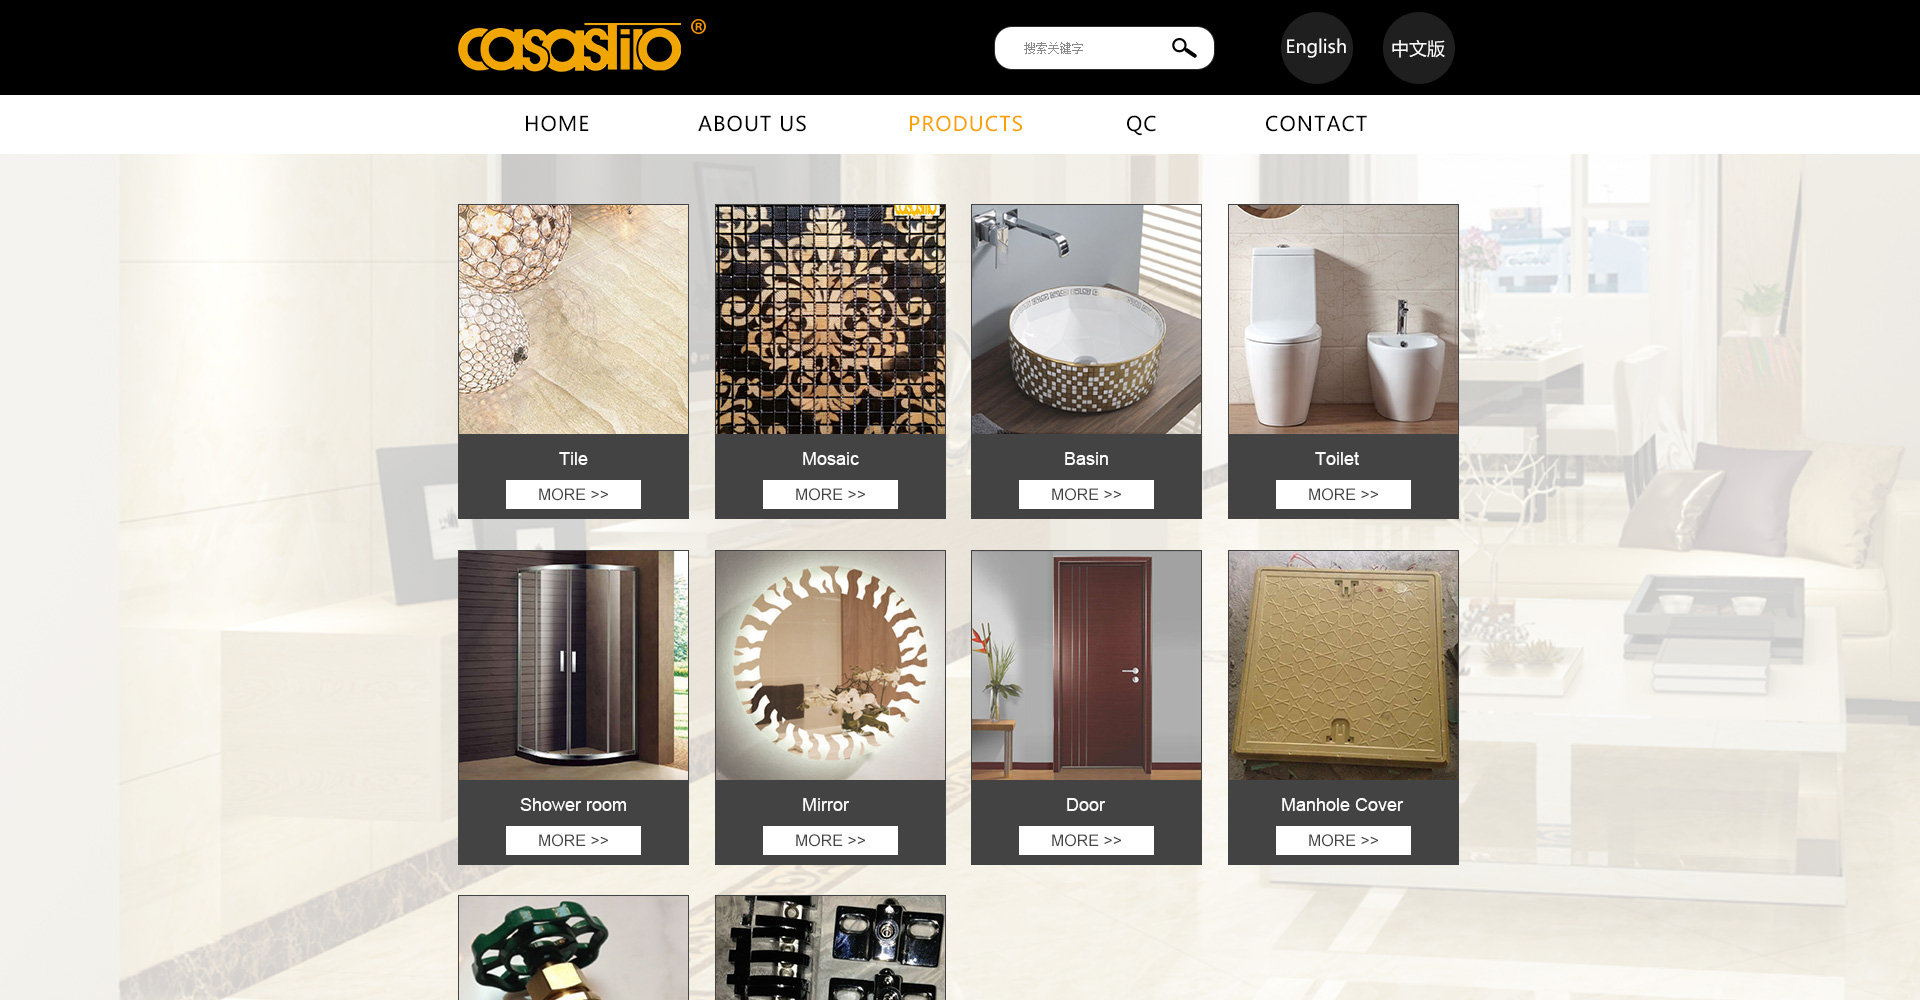1920x1000 pixels.
Task: Click the magnifying glass search icon
Action: tap(1184, 48)
